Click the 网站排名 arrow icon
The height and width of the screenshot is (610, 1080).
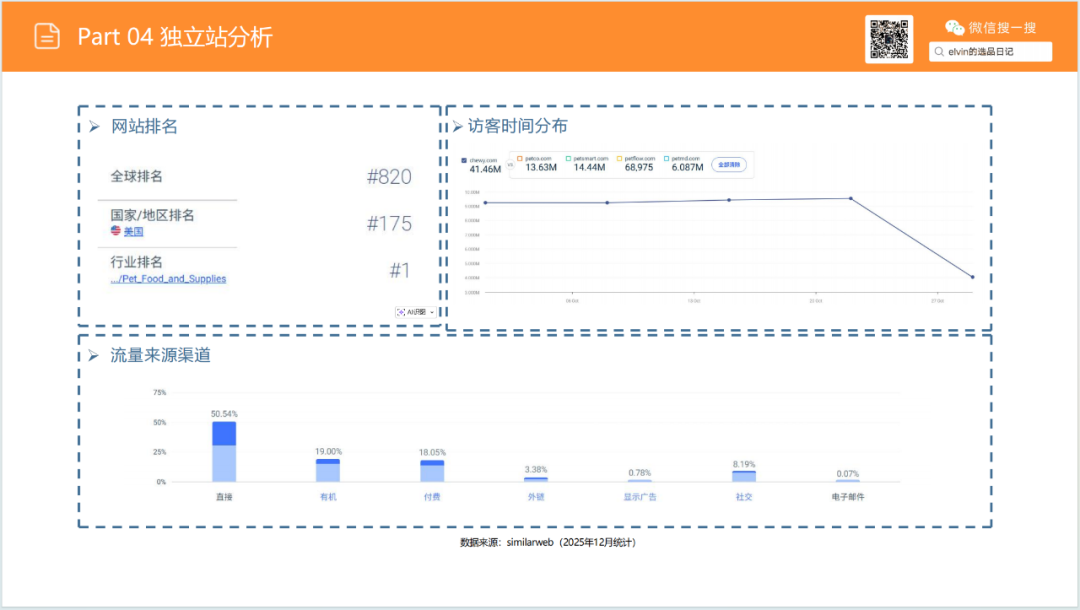pos(96,126)
